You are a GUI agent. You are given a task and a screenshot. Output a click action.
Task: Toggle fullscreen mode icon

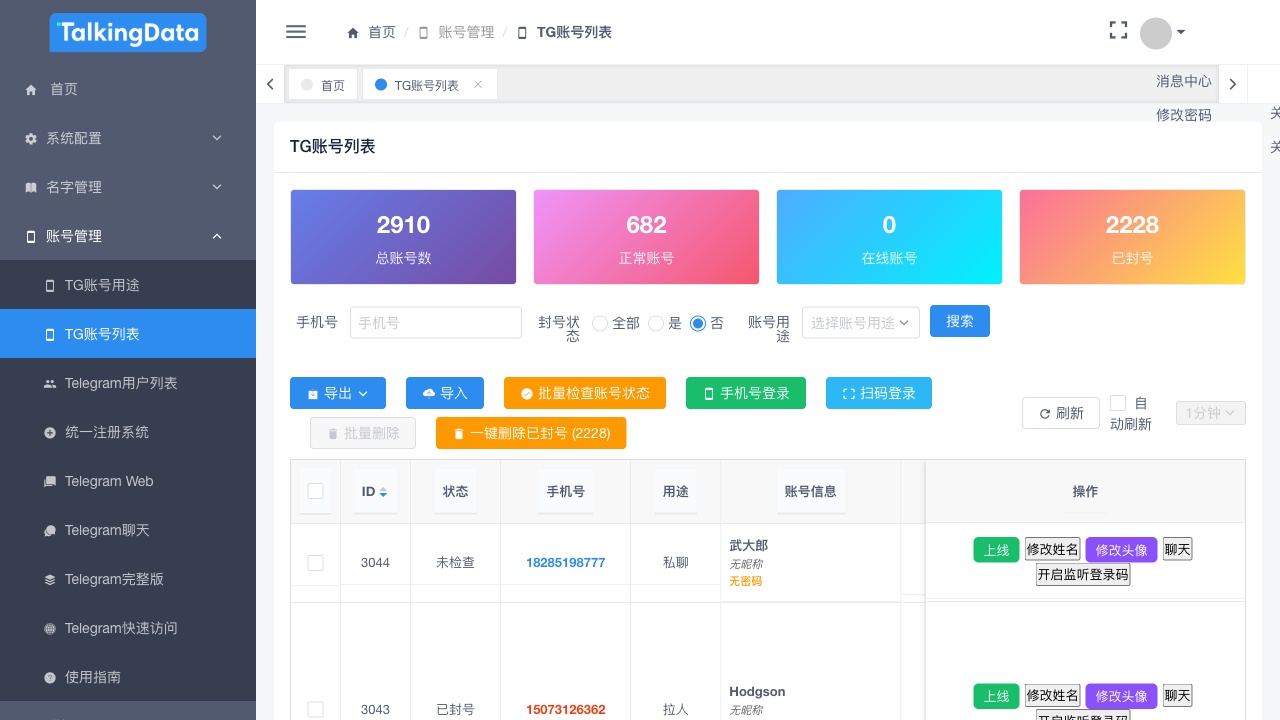[1118, 31]
